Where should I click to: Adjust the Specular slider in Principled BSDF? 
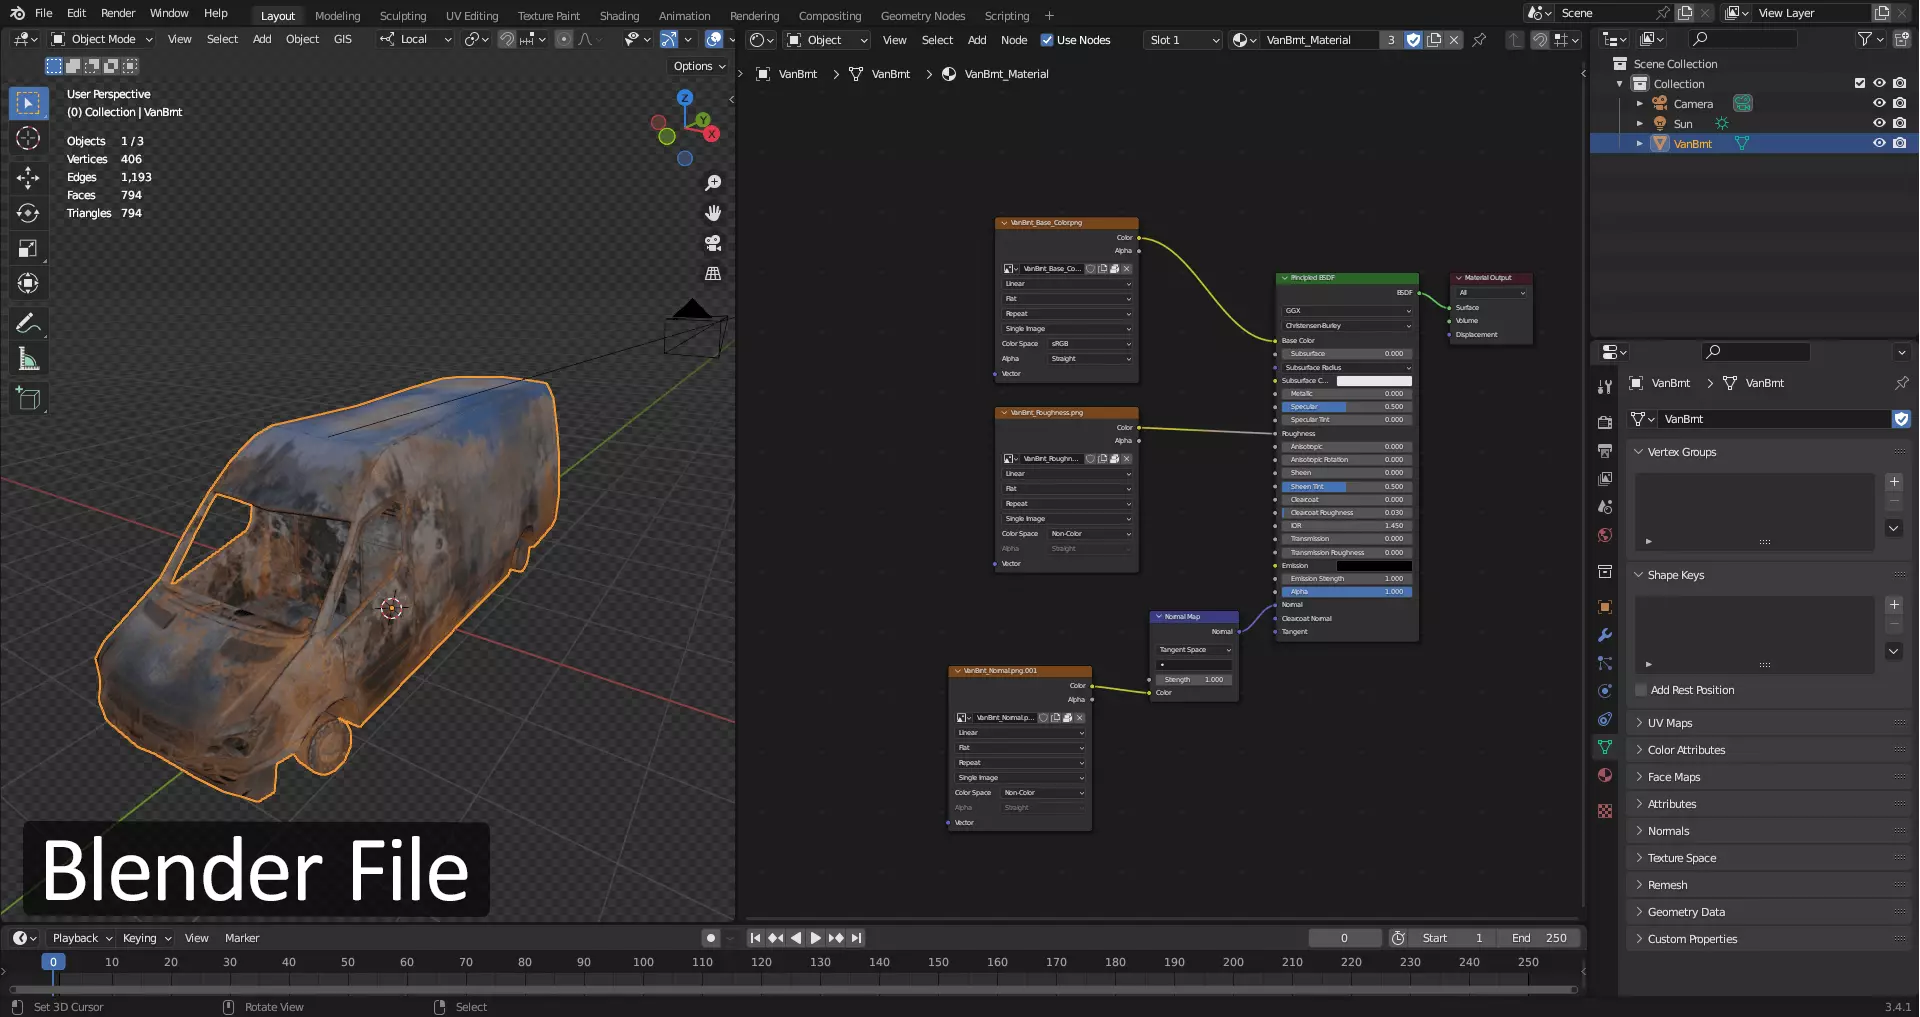pos(1347,407)
